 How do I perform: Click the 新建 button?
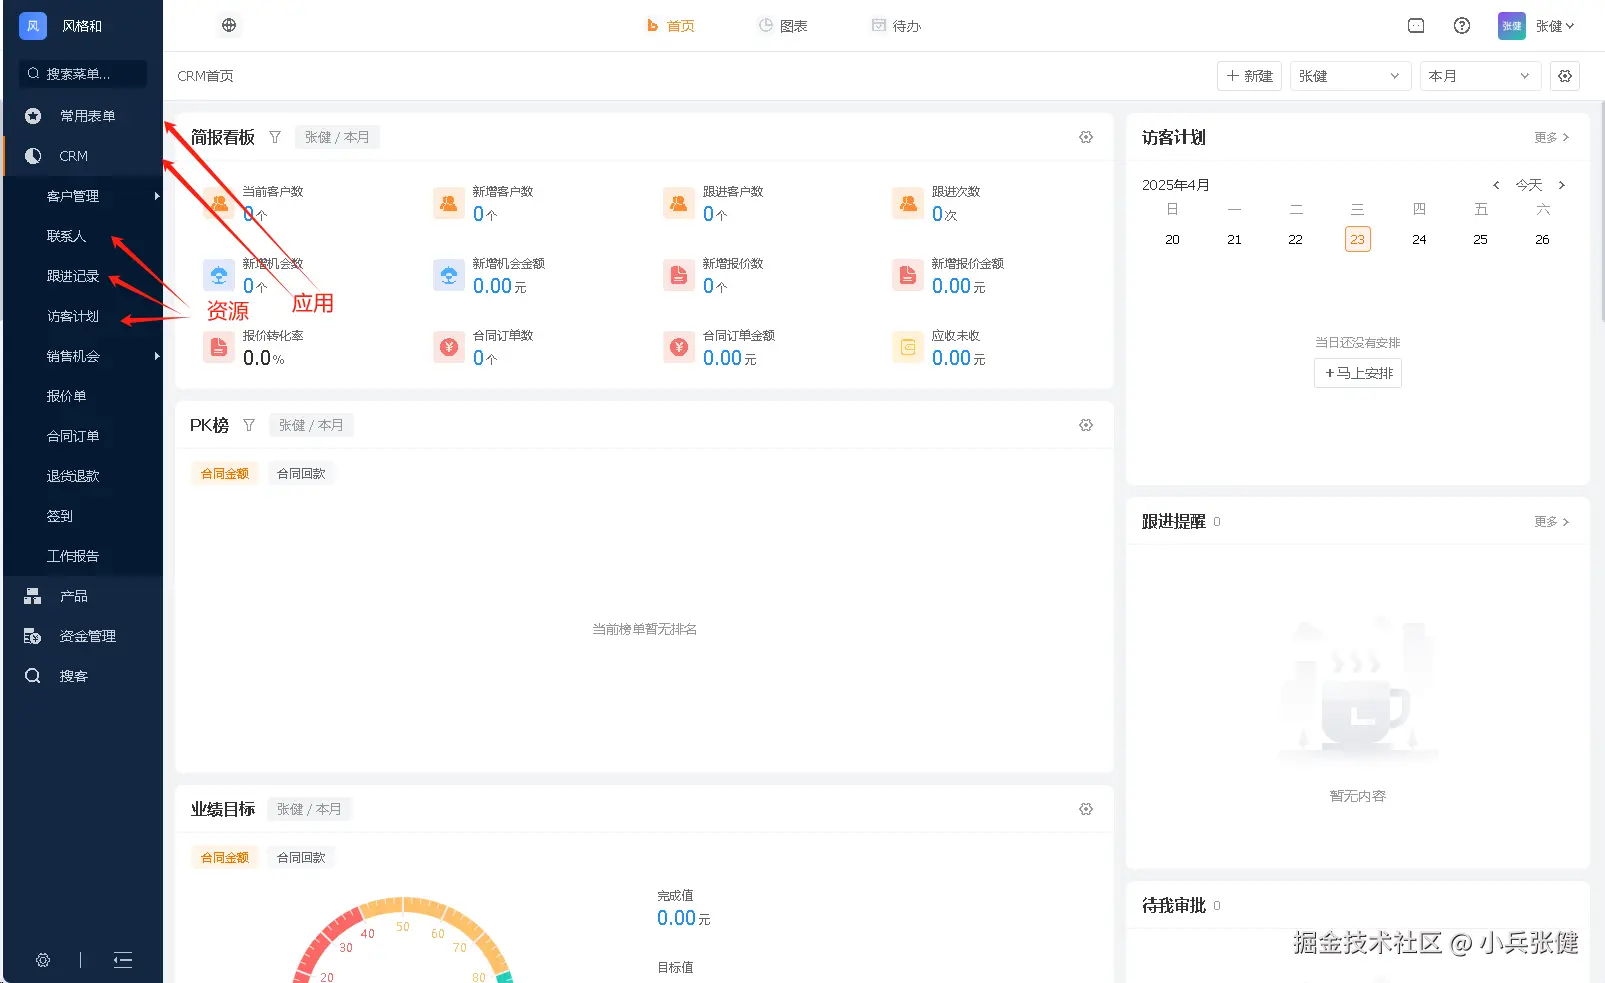pos(1249,76)
